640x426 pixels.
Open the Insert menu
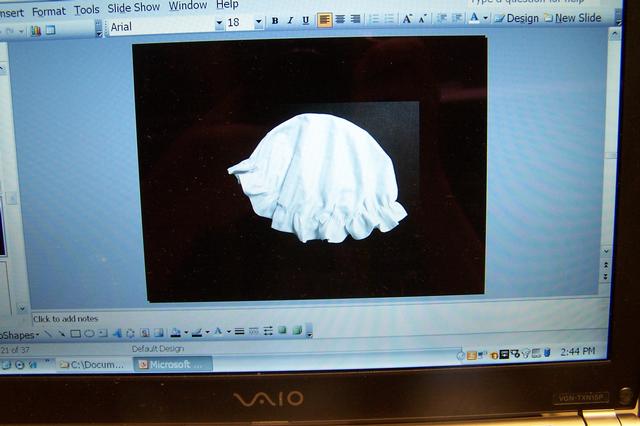click(11, 13)
